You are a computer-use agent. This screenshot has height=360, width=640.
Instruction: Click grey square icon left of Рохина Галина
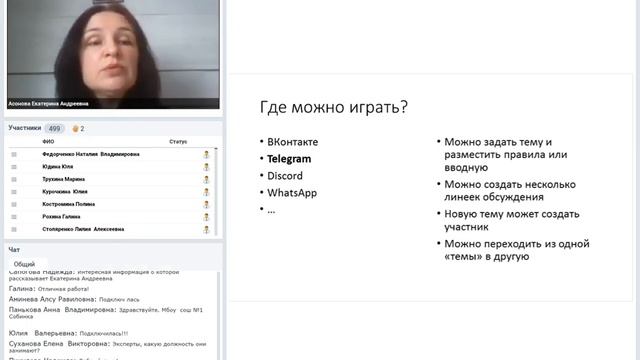click(x=14, y=217)
